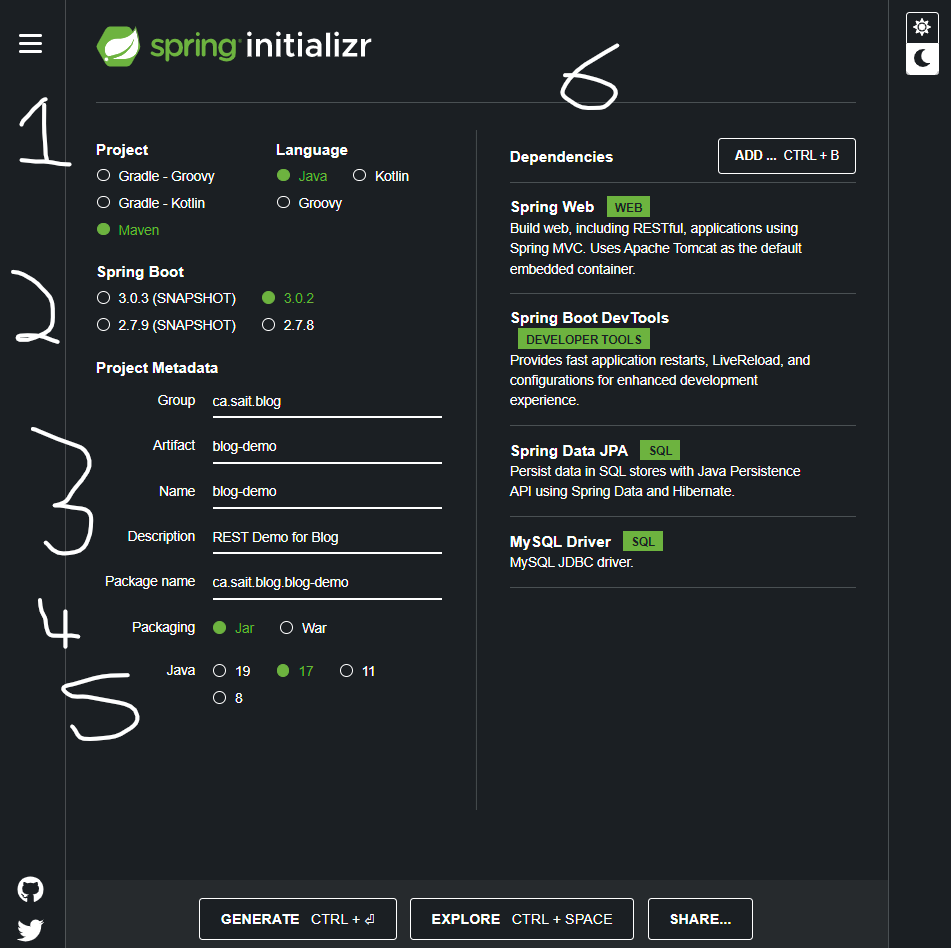Viewport: 951px width, 948px height.
Task: Click the Spring Boot section heading
Action: [x=140, y=272]
